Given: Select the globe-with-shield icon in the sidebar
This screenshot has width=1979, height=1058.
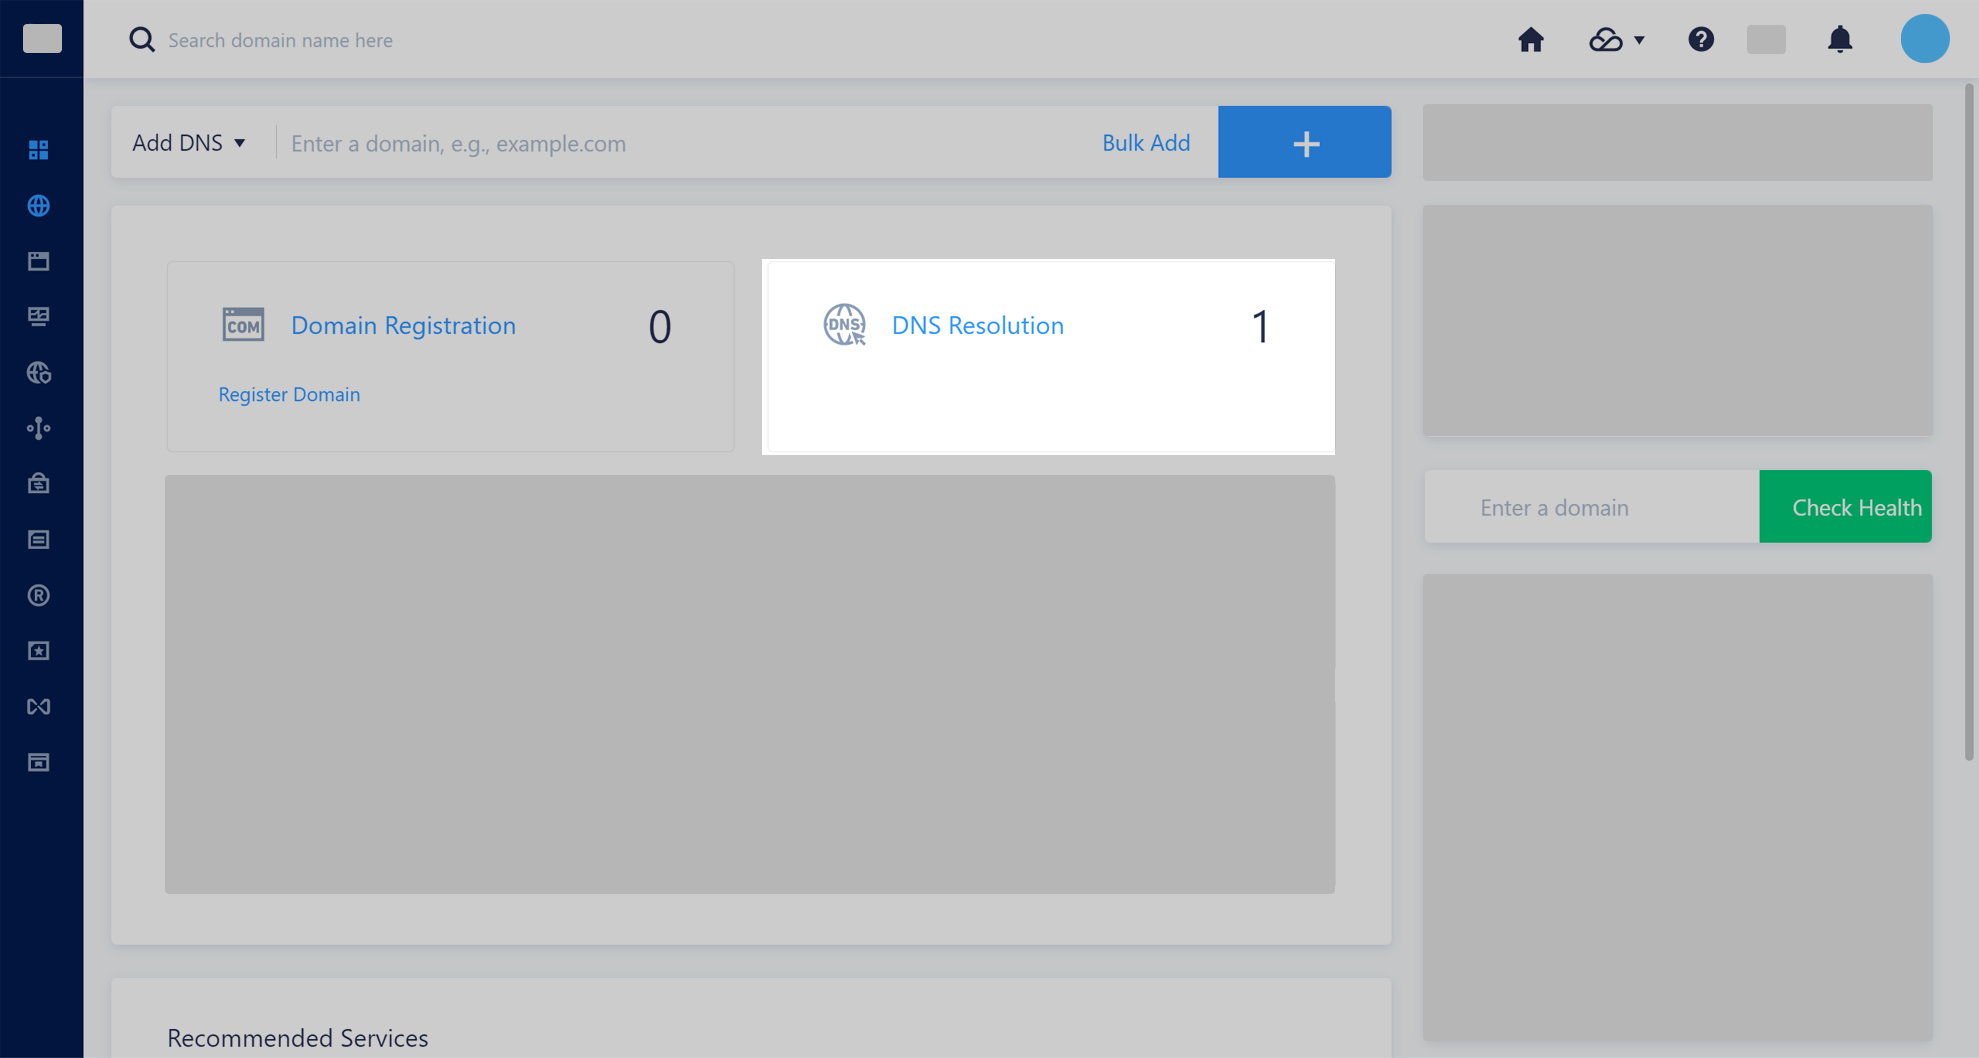Looking at the screenshot, I should [x=39, y=372].
